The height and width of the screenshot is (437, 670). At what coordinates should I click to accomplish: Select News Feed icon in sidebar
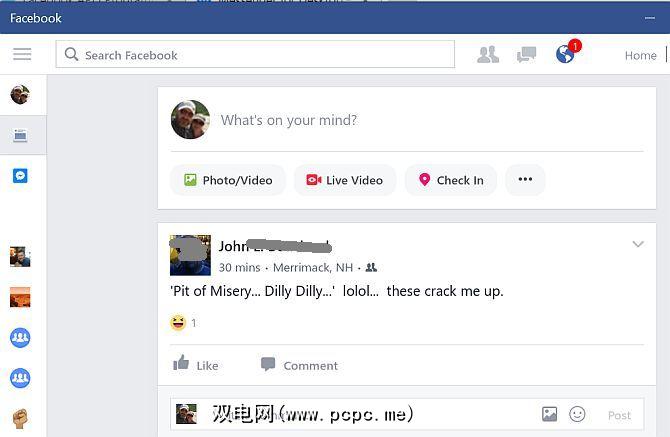pos(20,135)
